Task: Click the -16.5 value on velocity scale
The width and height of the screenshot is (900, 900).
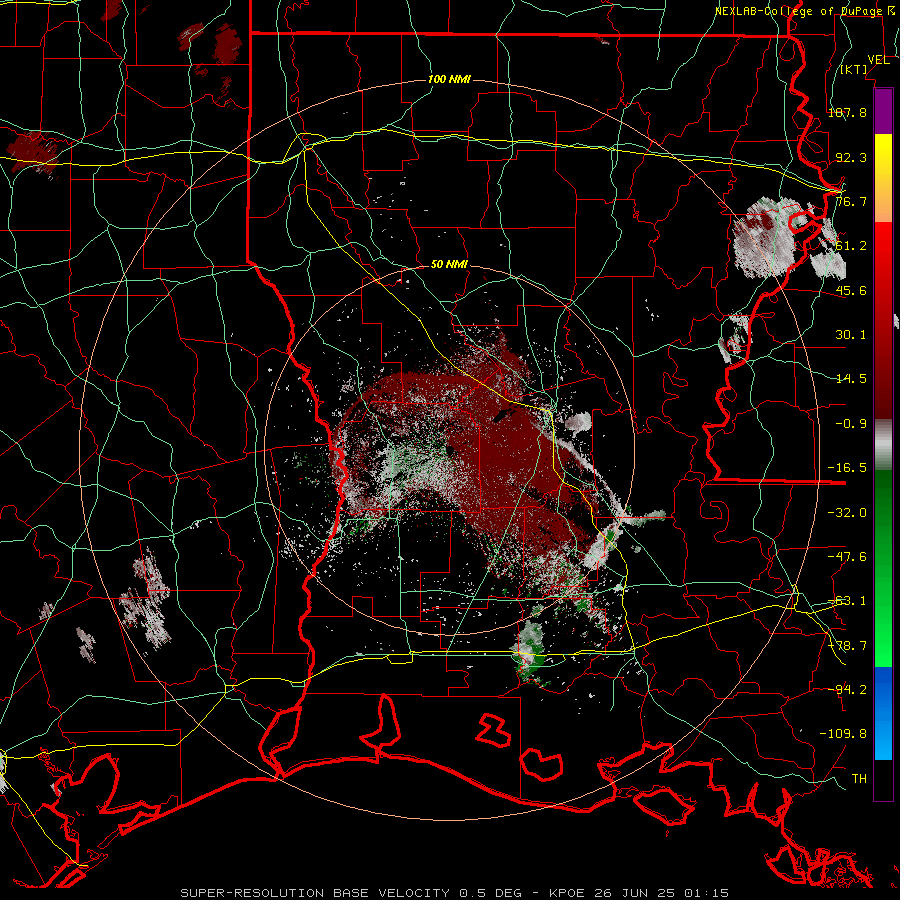Action: tap(847, 468)
